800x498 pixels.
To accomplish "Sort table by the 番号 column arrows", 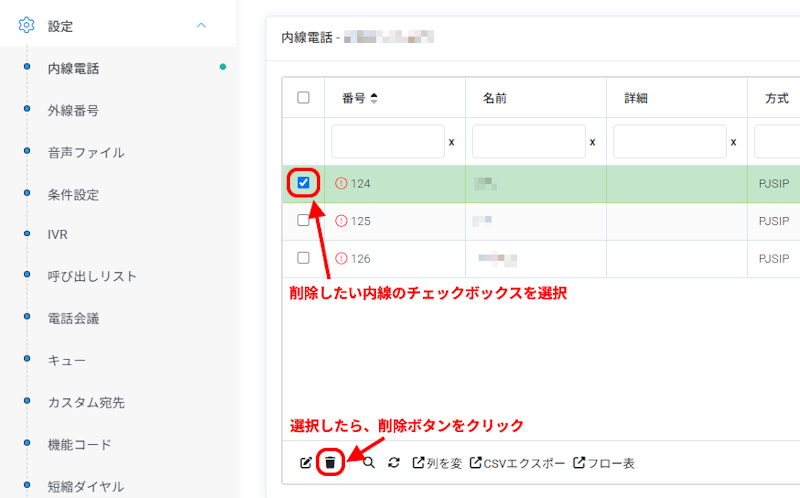I will click(x=374, y=98).
